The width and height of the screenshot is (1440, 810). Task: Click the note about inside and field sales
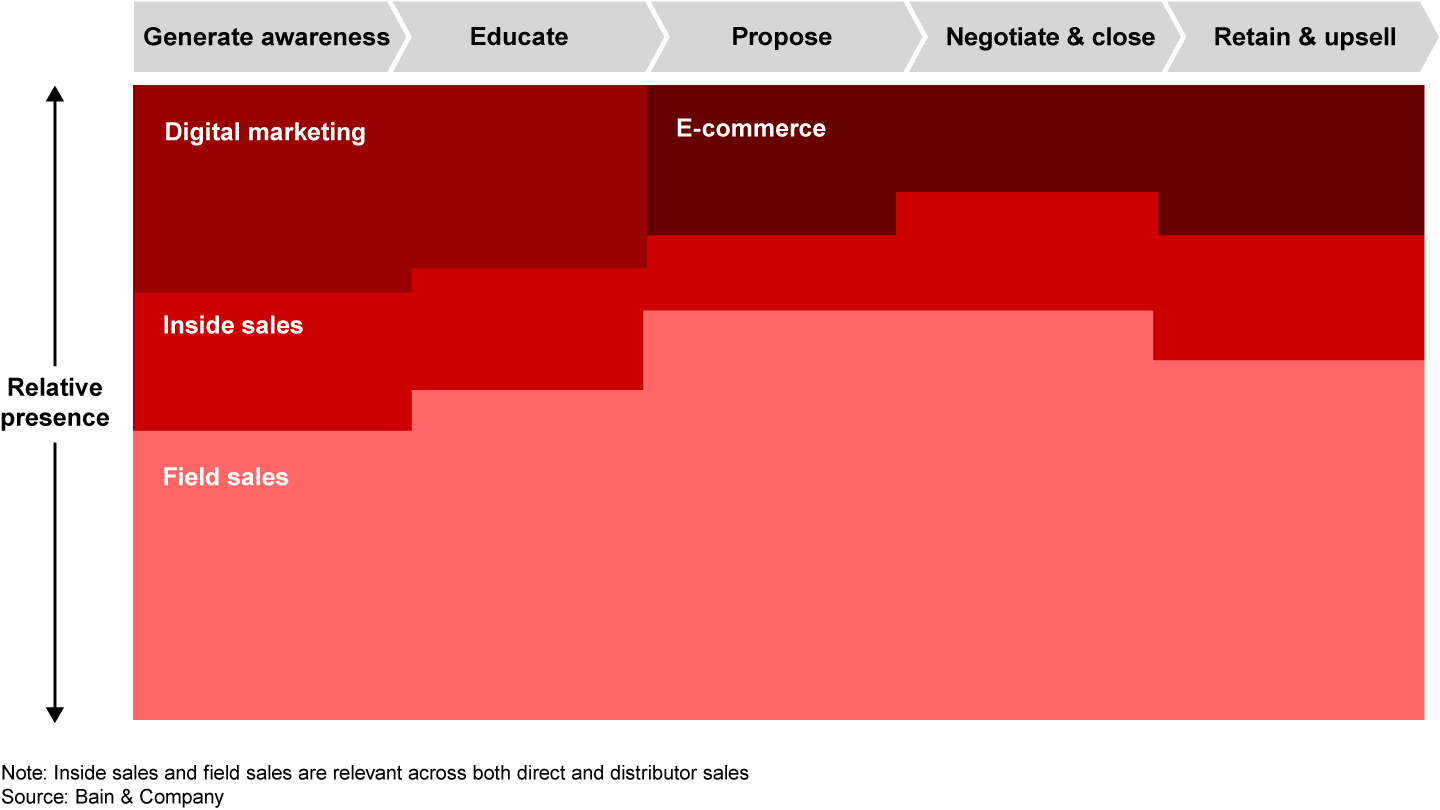coord(375,773)
